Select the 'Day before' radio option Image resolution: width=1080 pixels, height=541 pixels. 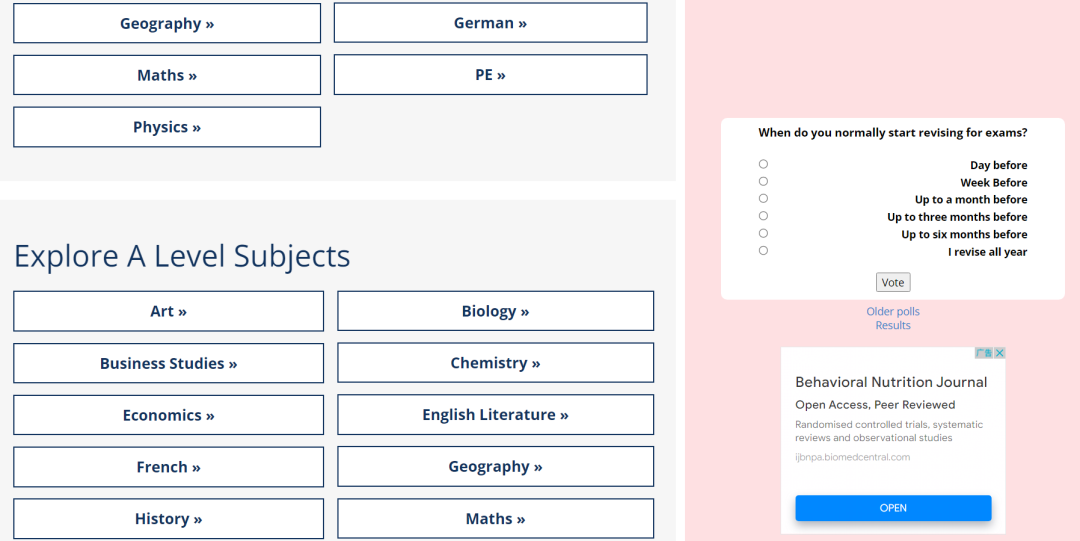tap(763, 164)
